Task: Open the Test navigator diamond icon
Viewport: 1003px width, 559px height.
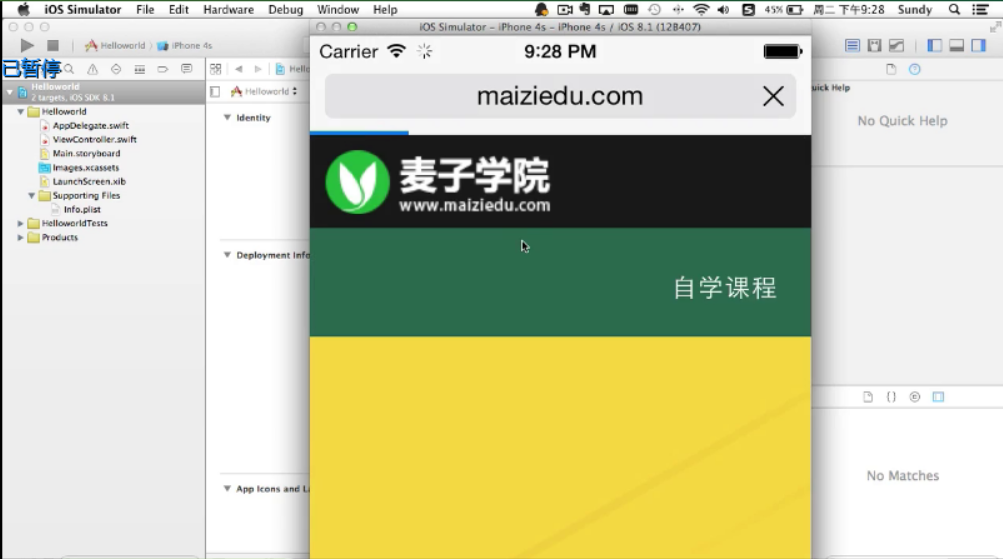Action: tap(116, 69)
